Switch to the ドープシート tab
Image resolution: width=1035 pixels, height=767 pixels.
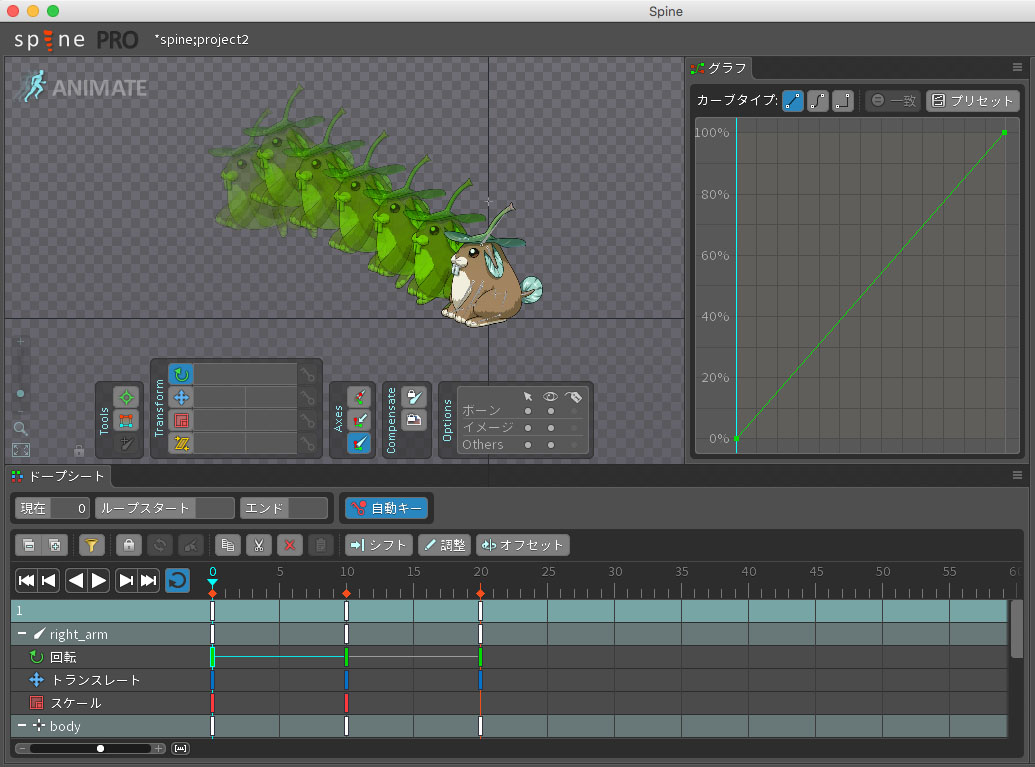pos(58,476)
